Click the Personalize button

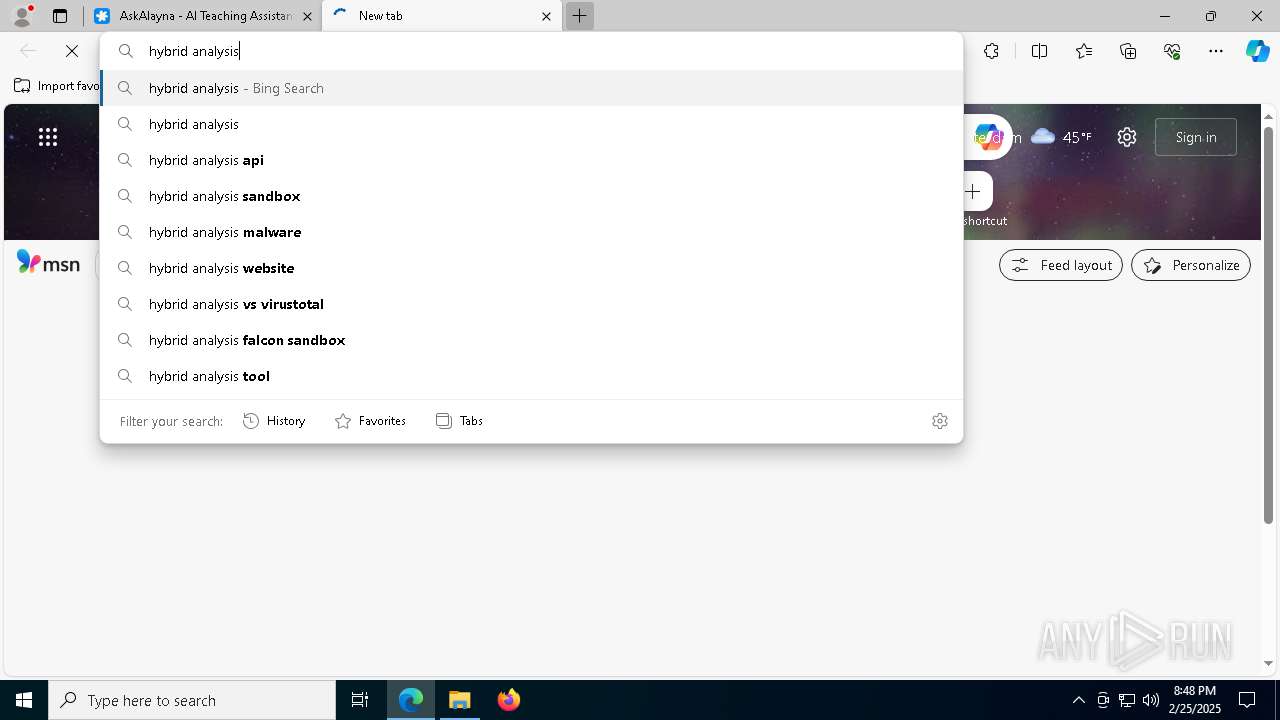click(1191, 265)
